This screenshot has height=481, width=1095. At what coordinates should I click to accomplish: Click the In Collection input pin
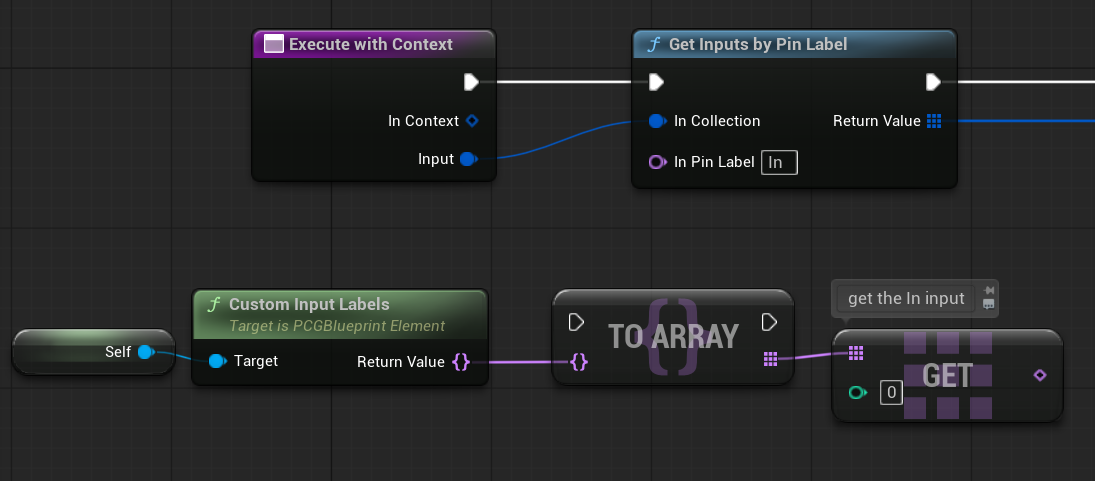coord(657,121)
